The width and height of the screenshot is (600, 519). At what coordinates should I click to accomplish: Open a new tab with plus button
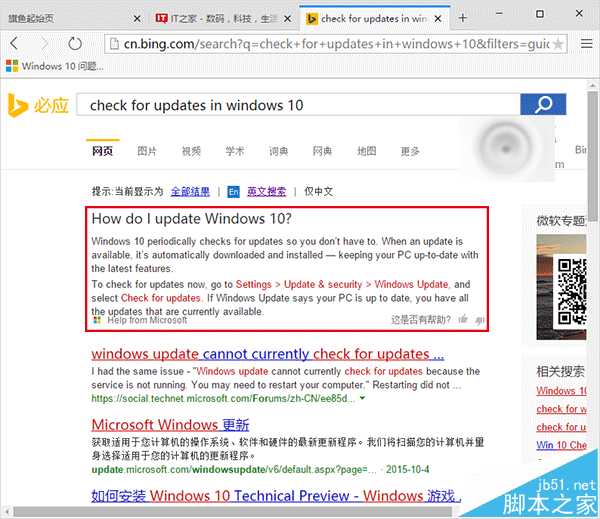[x=463, y=18]
